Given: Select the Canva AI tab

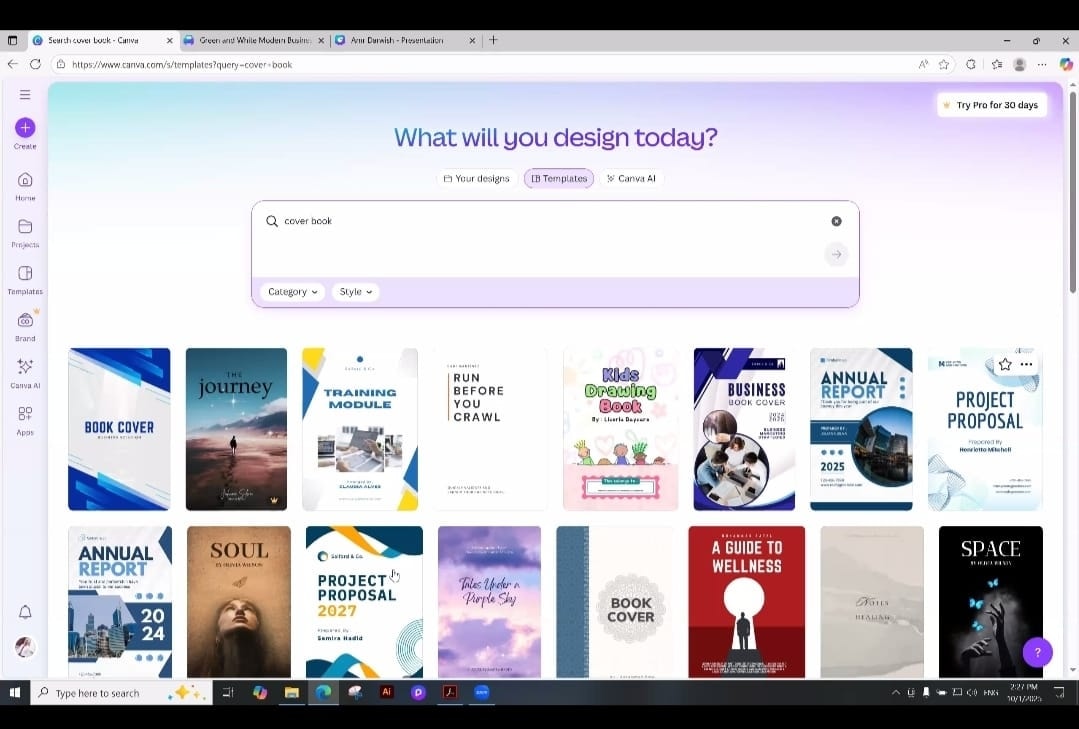Looking at the screenshot, I should point(631,179).
